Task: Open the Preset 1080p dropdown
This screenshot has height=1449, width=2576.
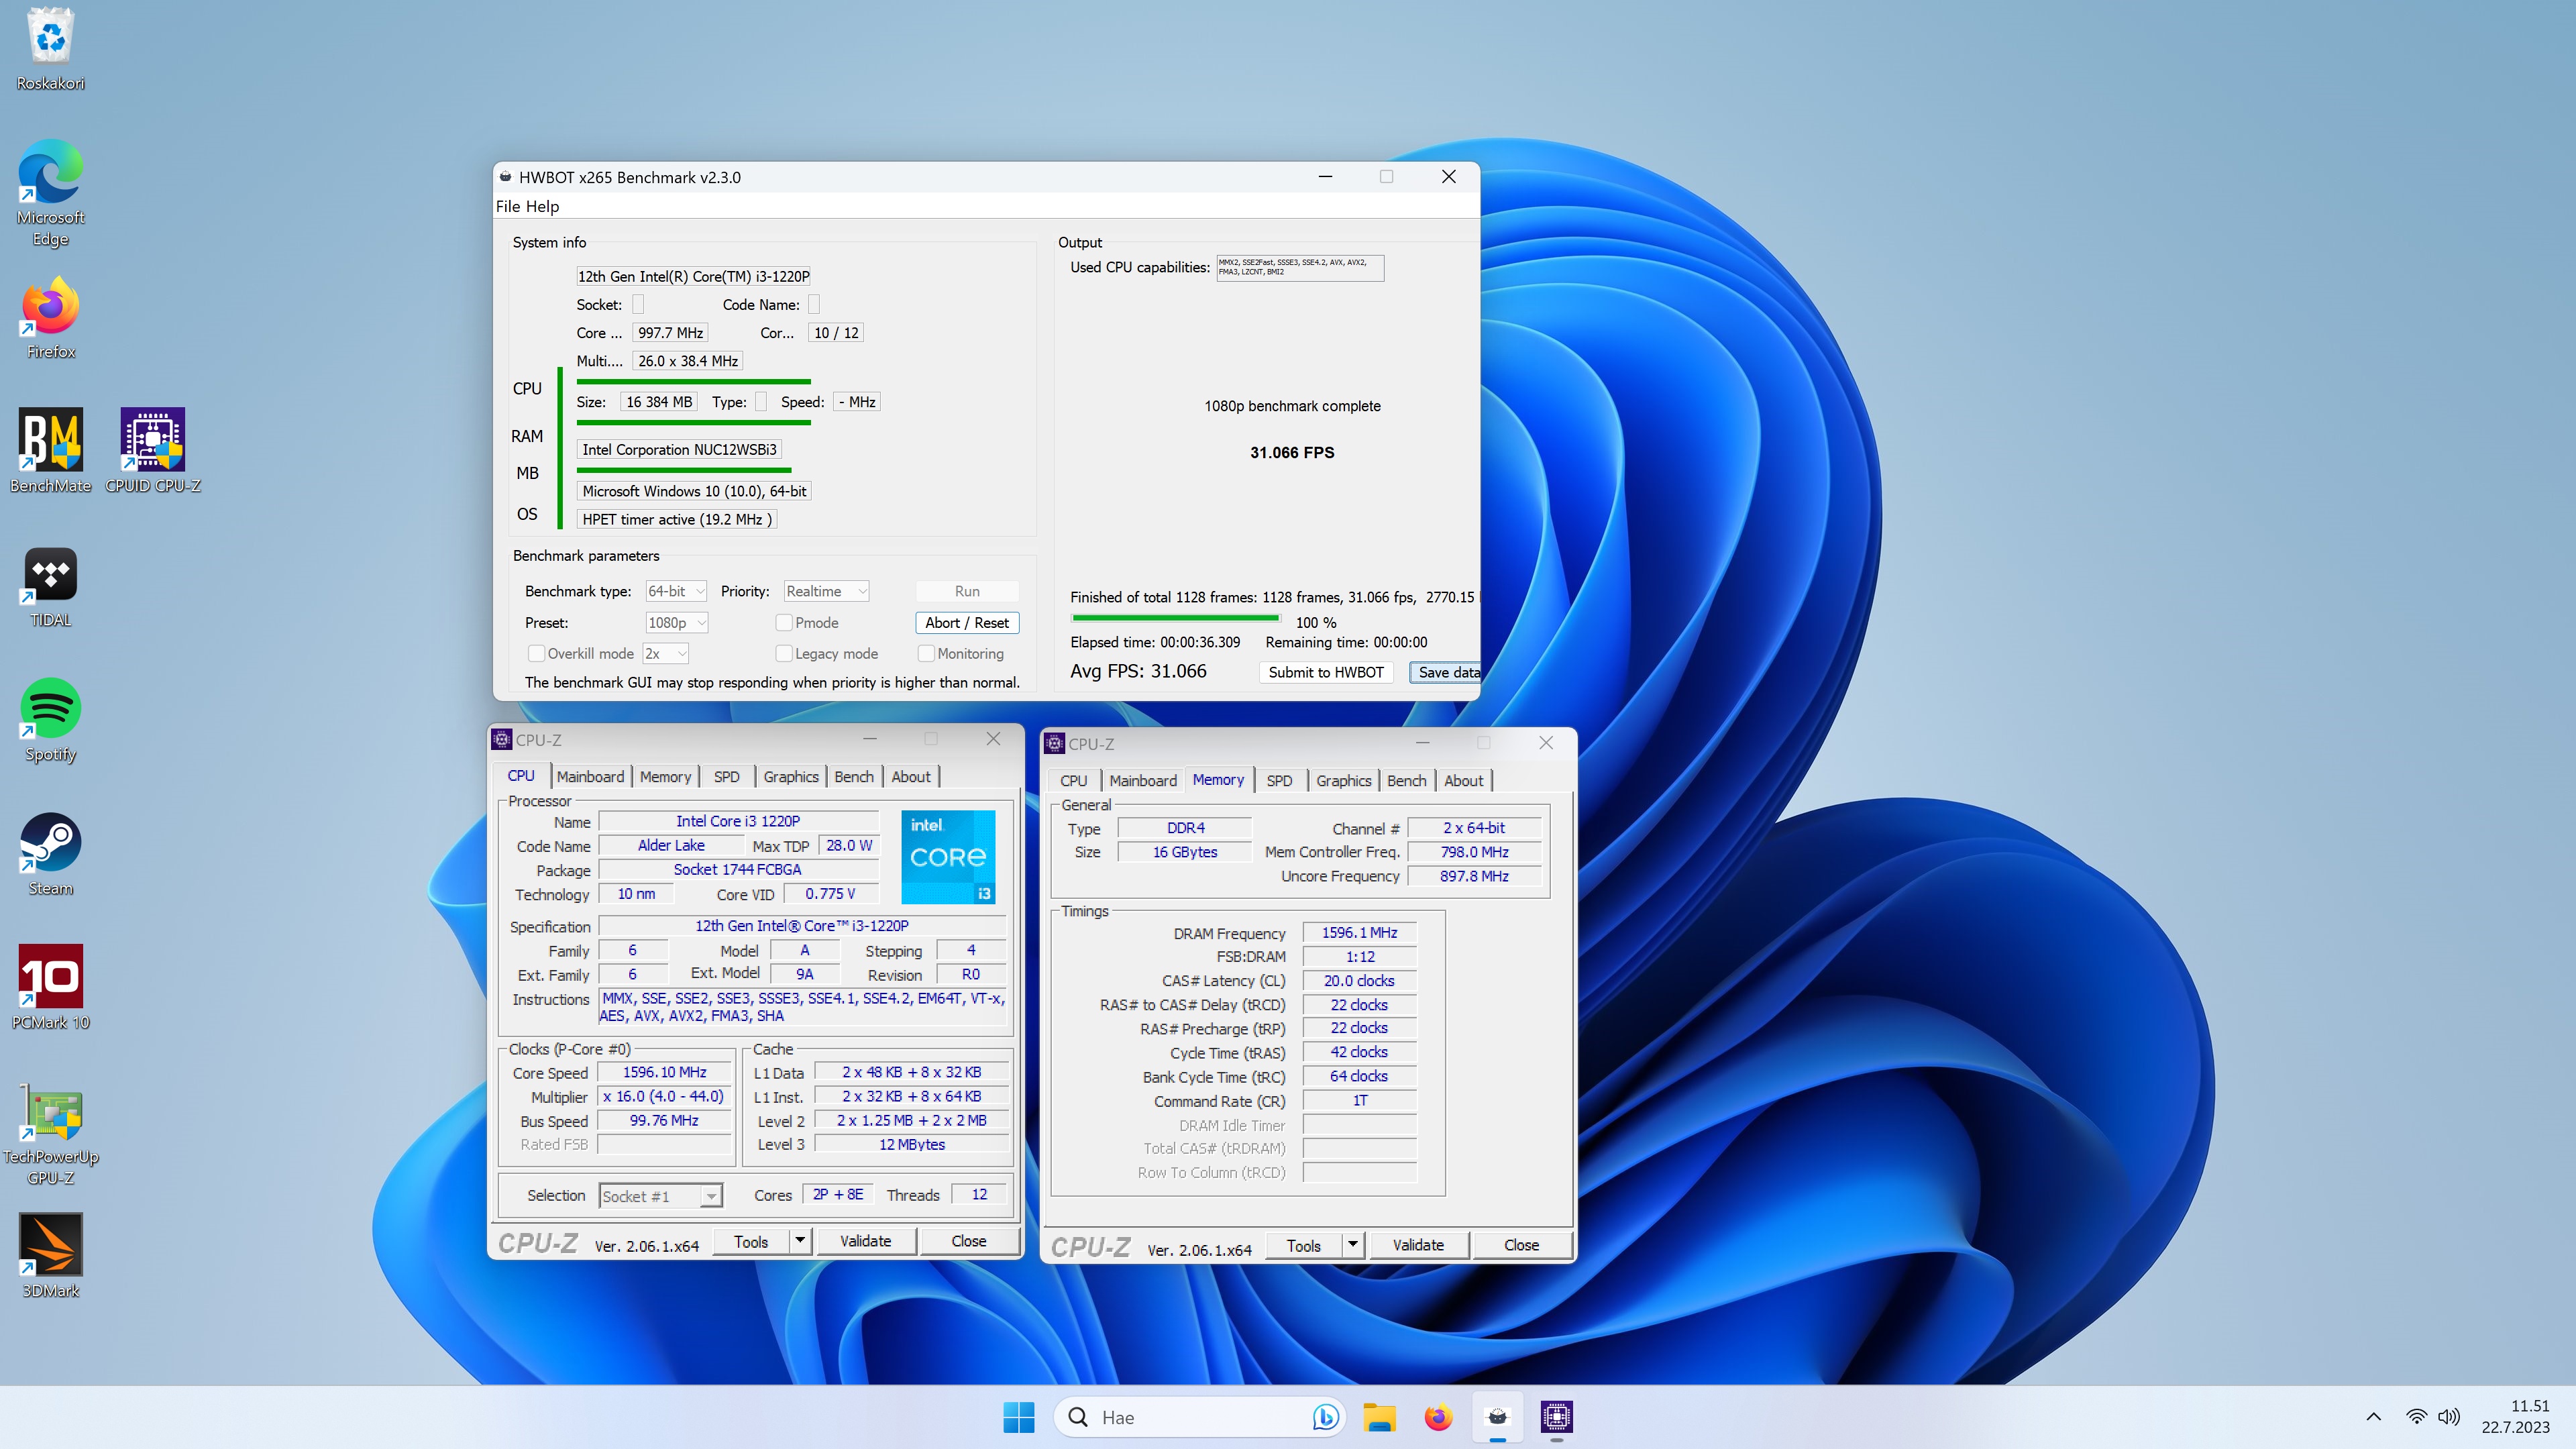Action: 676,622
